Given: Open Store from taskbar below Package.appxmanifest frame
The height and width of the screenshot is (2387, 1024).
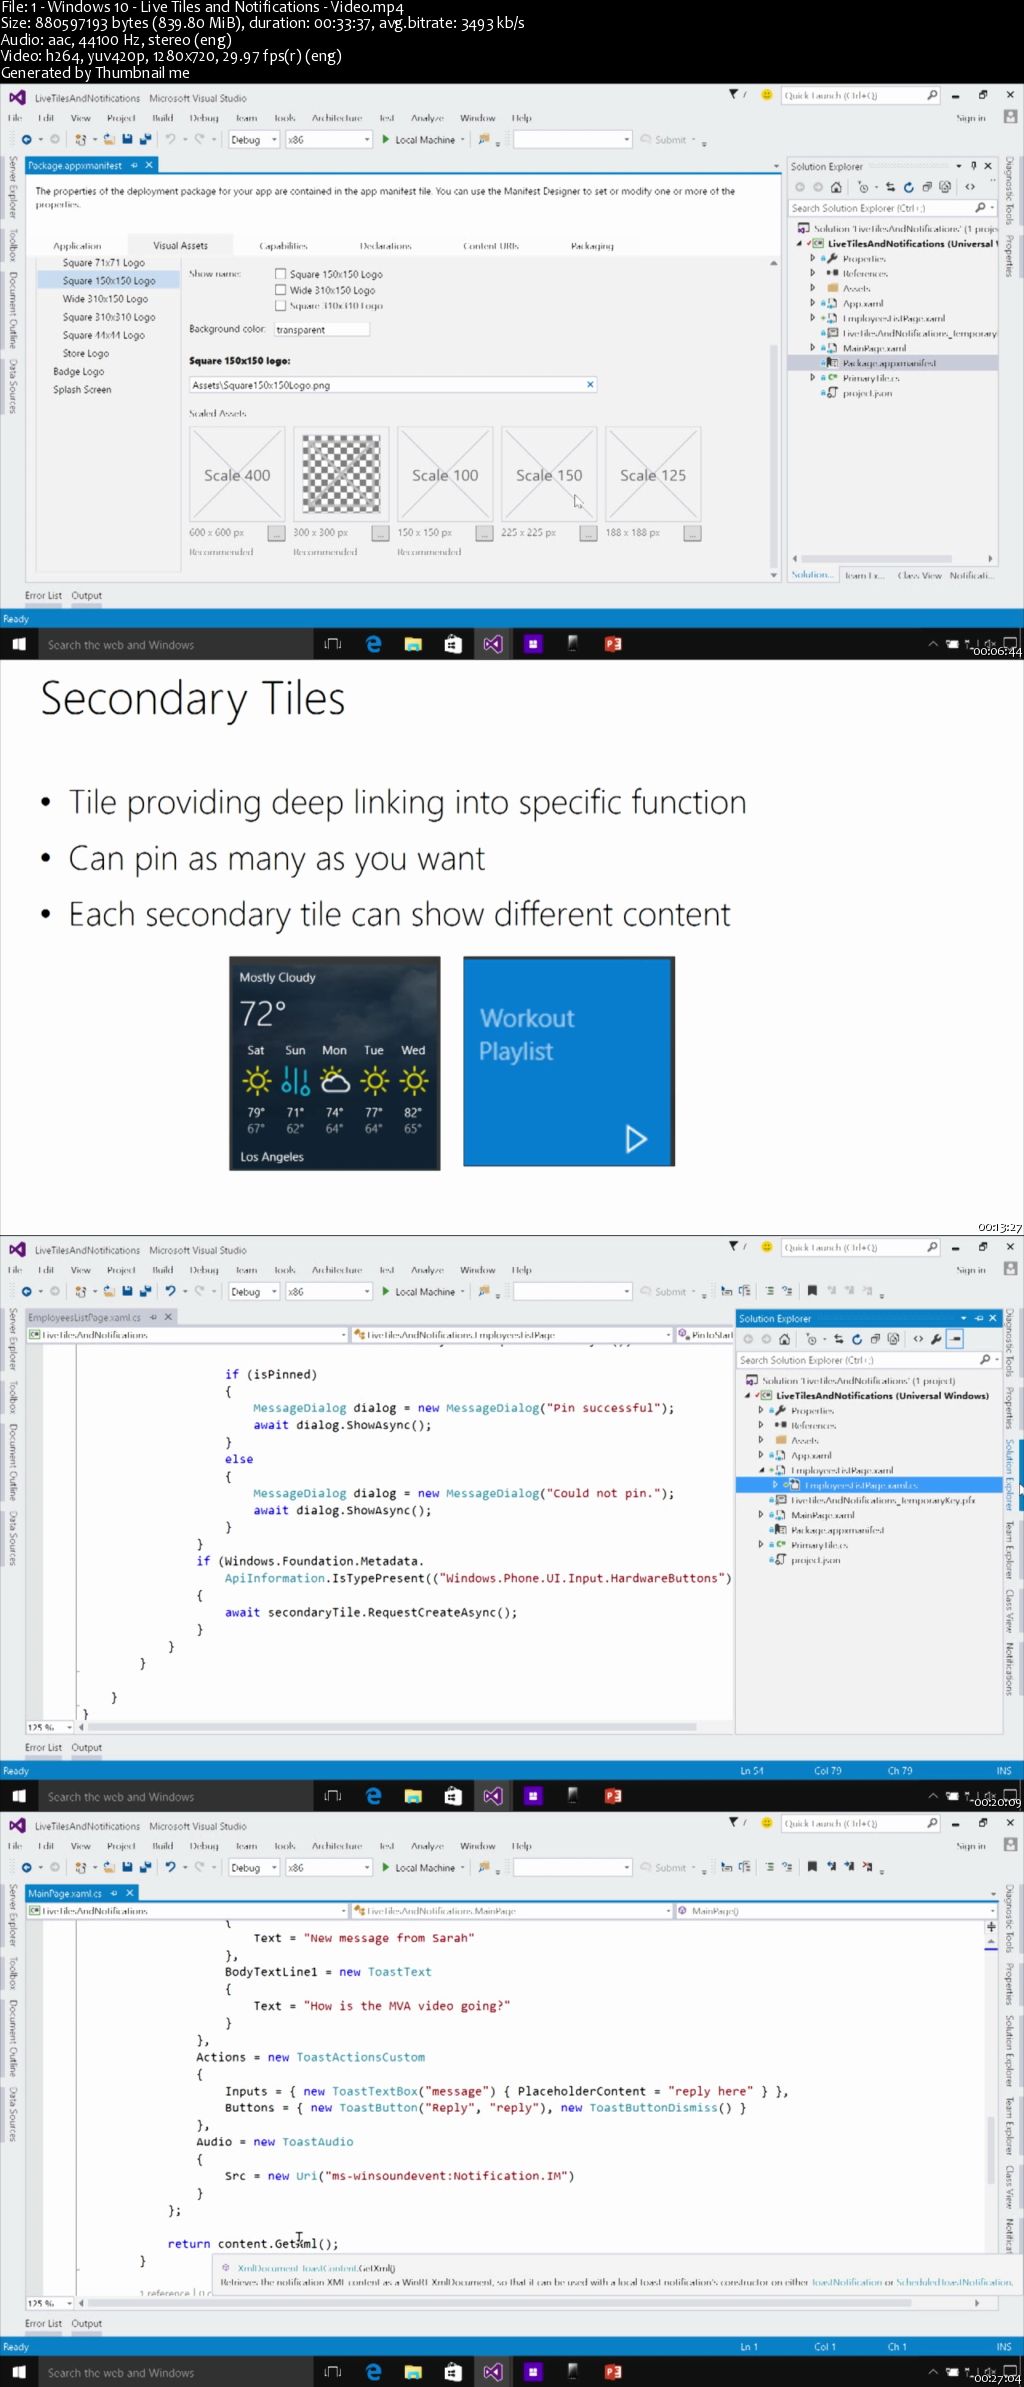Looking at the screenshot, I should click(453, 644).
